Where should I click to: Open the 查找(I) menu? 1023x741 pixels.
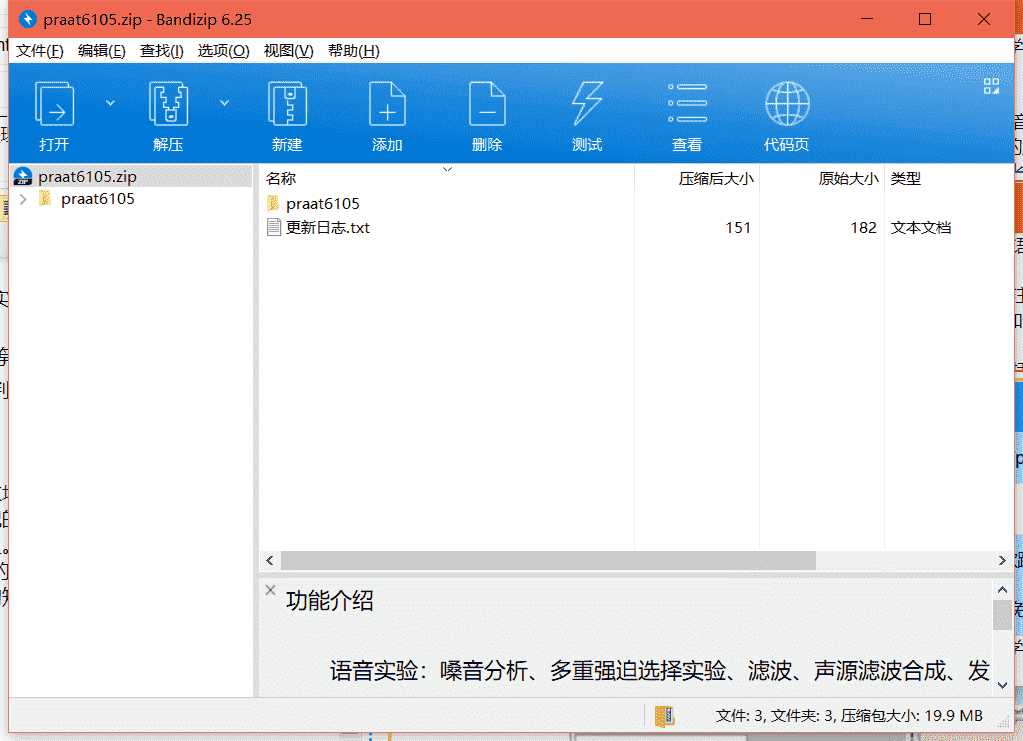coord(162,51)
